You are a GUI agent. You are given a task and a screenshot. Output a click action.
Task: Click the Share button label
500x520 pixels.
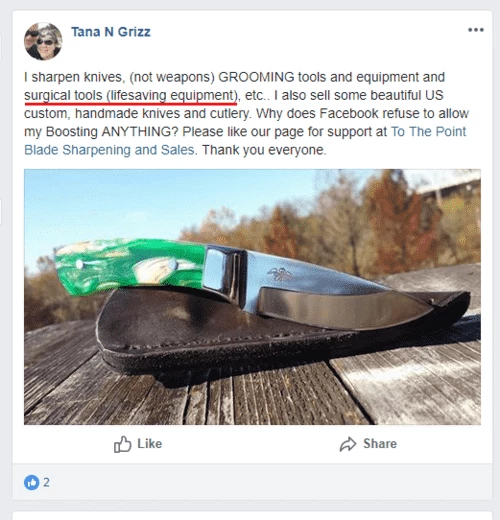[x=380, y=444]
